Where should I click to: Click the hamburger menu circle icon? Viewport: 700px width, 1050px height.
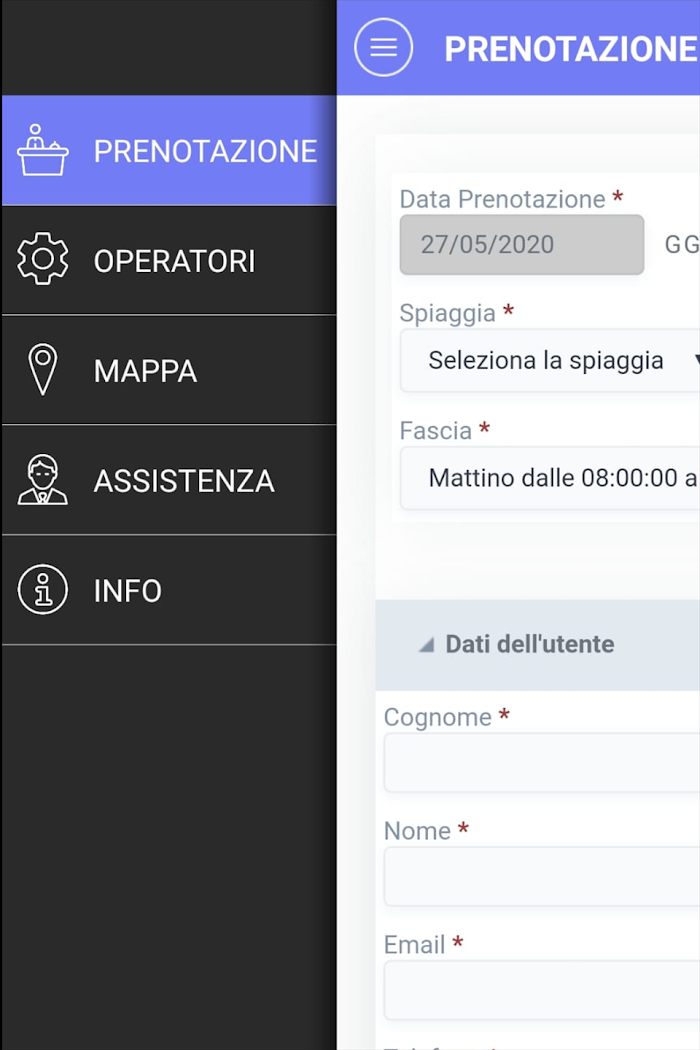tap(383, 48)
